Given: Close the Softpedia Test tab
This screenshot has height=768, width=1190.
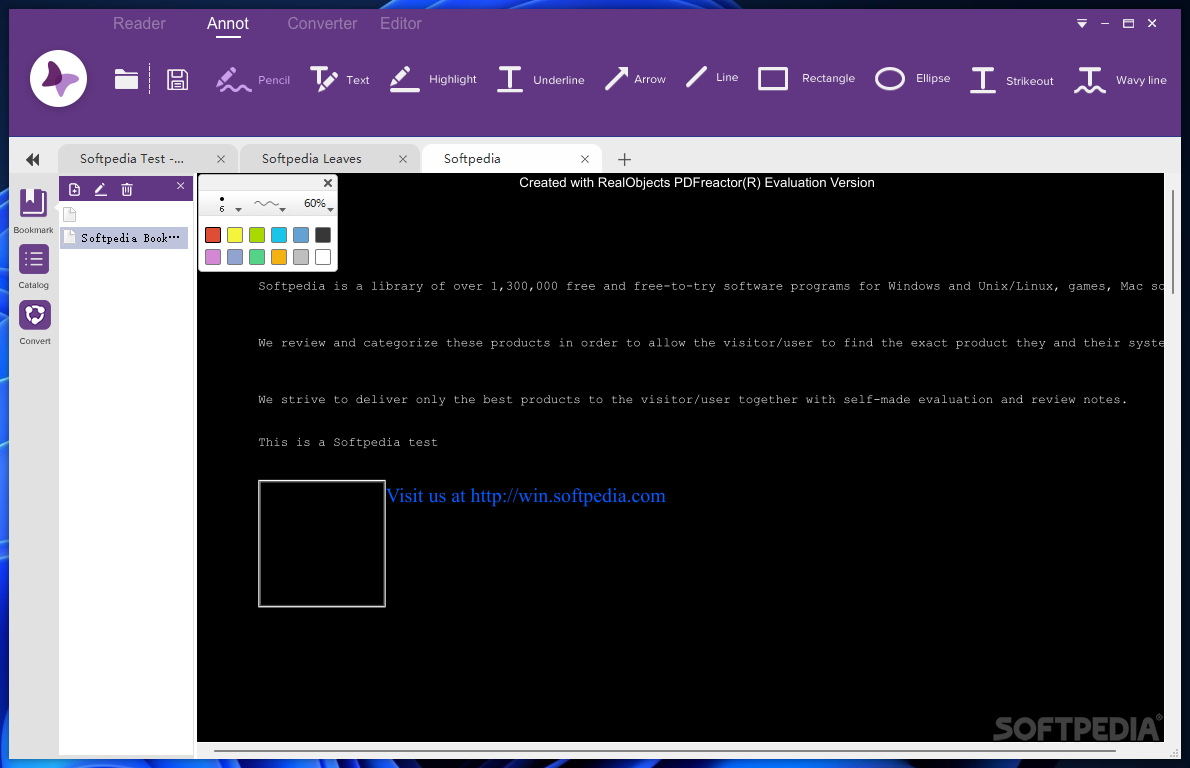Looking at the screenshot, I should (x=221, y=159).
